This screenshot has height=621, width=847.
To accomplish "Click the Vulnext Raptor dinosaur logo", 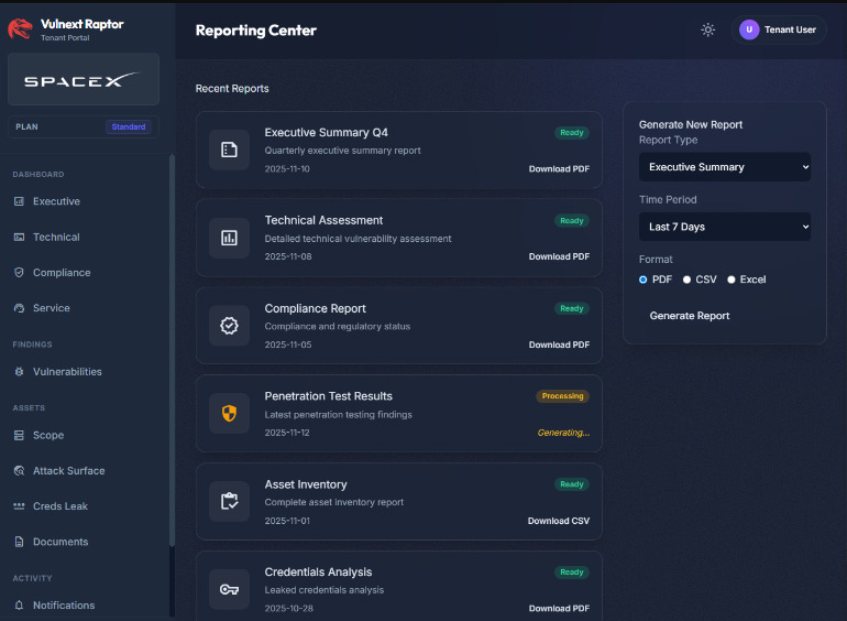I will 20,29.
